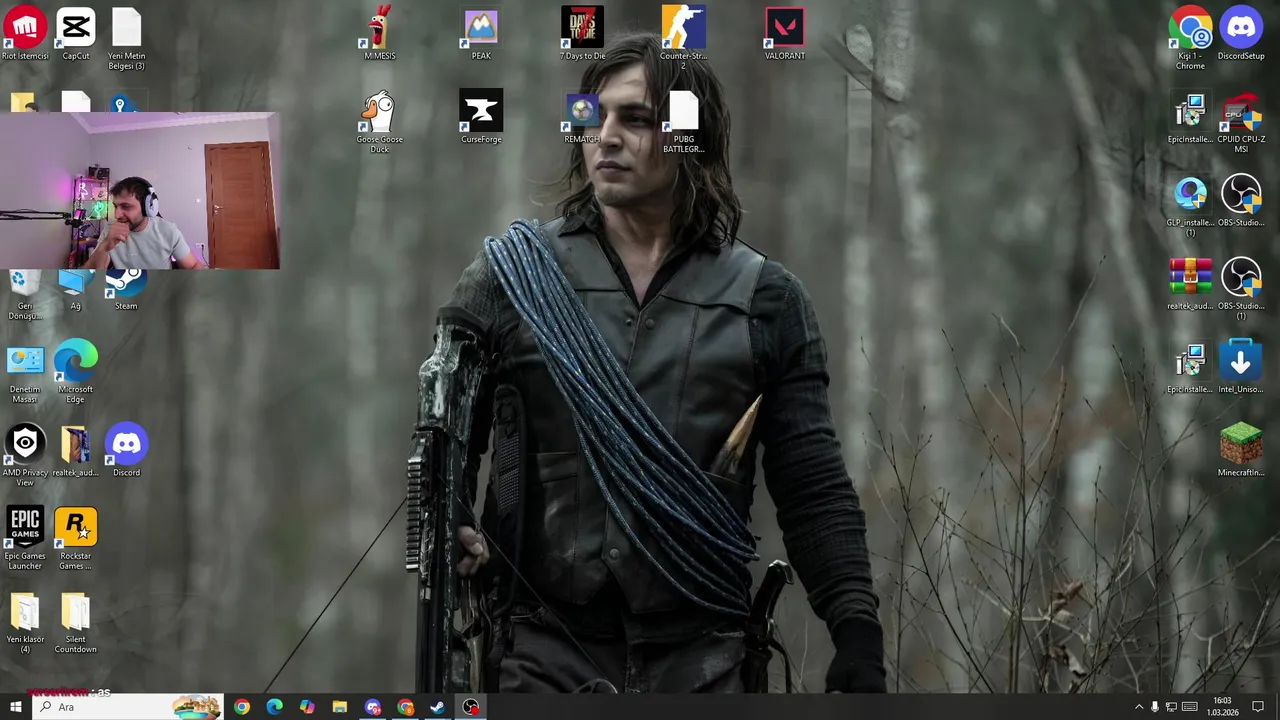Select the OBS-Studio... (1) installer icon
Image resolution: width=1280 pixels, height=720 pixels.
[1241, 289]
